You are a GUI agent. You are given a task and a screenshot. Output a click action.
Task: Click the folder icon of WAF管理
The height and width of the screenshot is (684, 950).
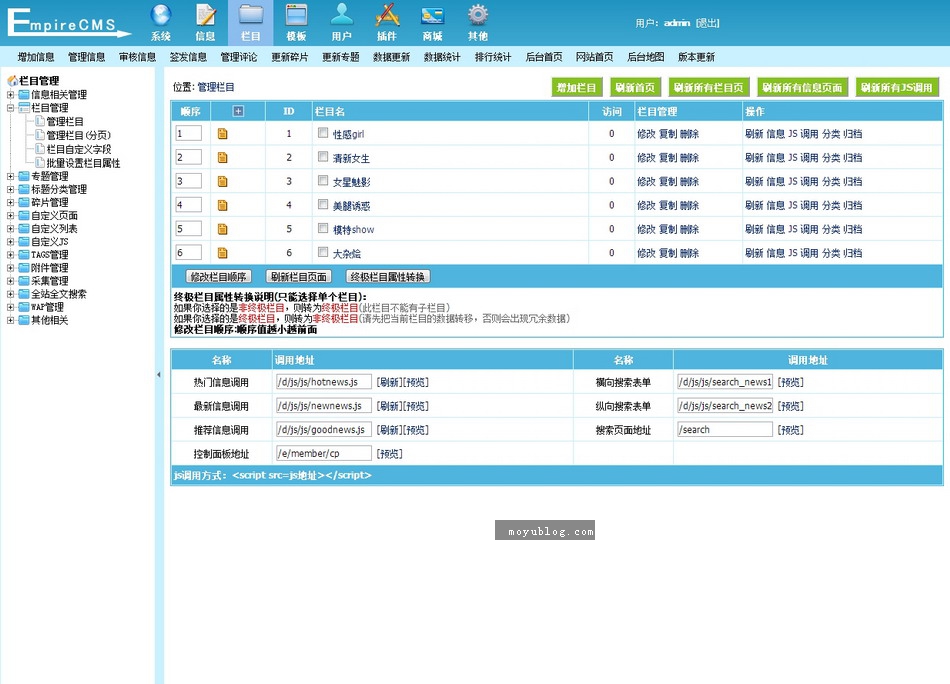click(24, 307)
